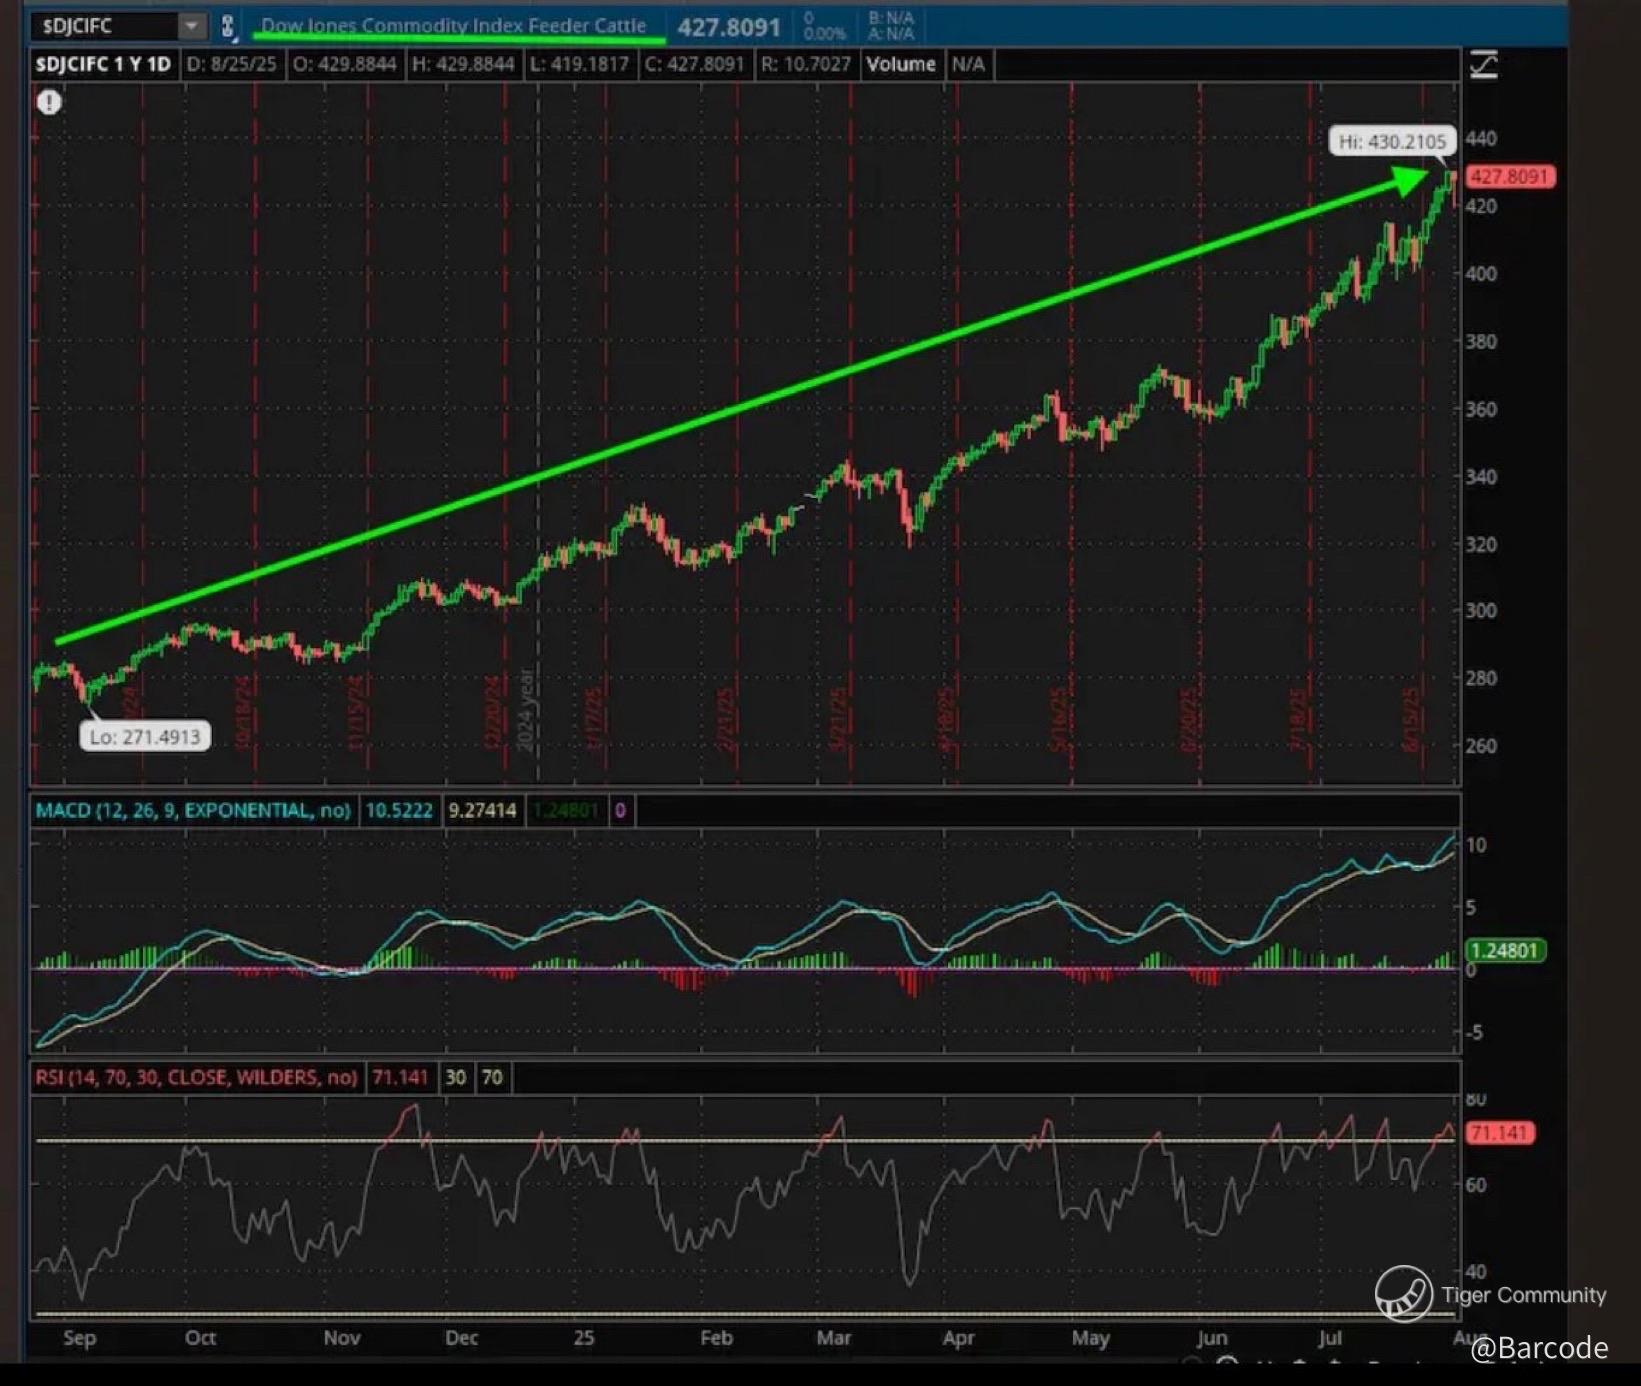Open the MACD (12, 26, 9, EXPONENTIAL, no) study title
This screenshot has height=1386, width=1641.
coord(193,810)
